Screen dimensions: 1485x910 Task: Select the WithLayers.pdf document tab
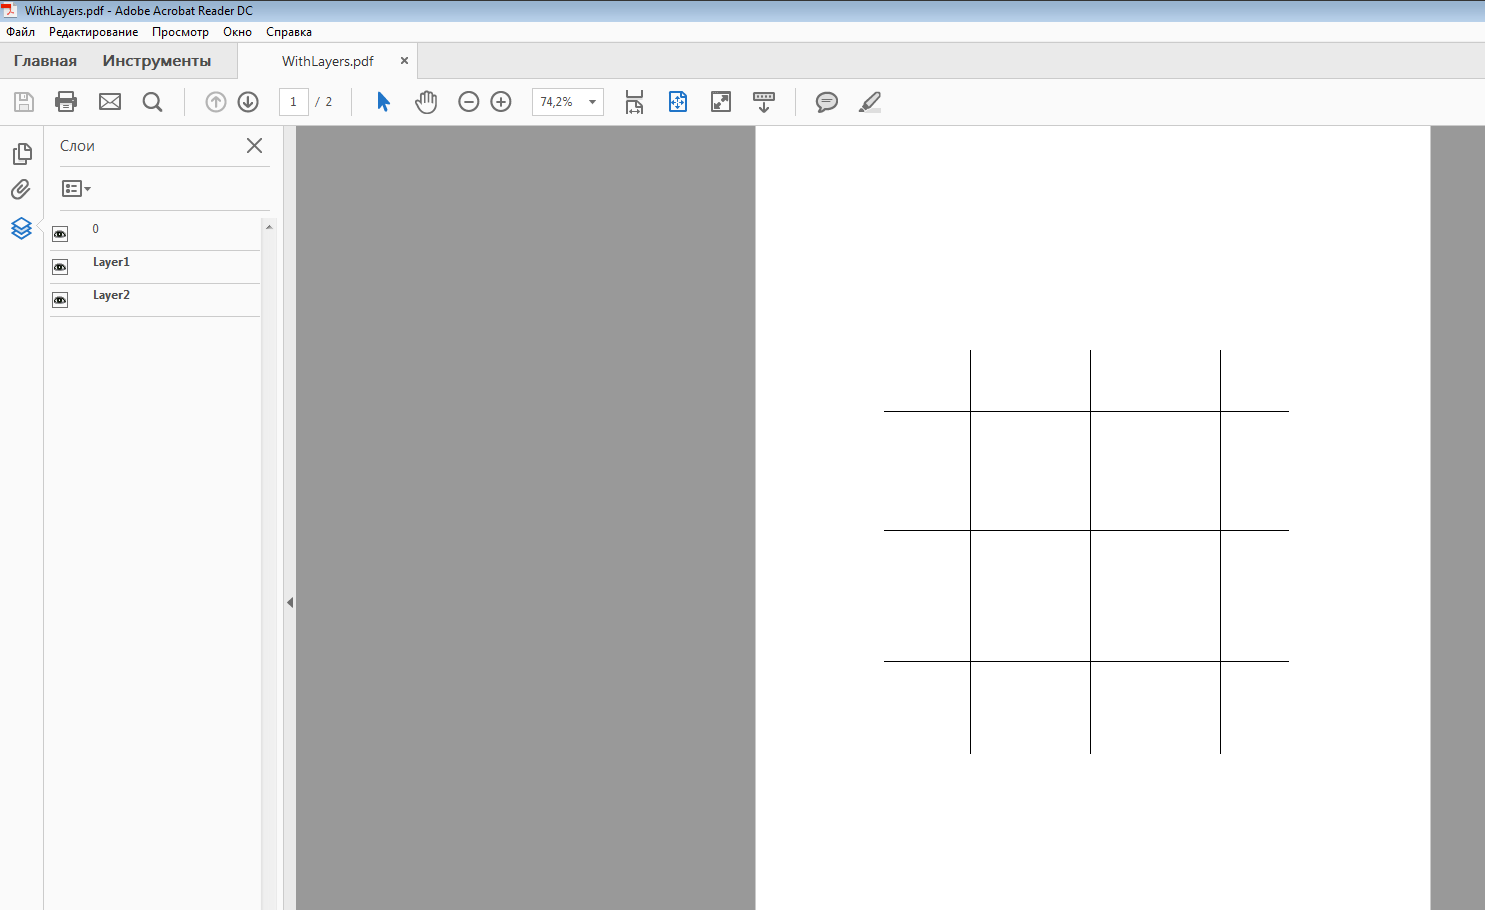click(x=328, y=61)
